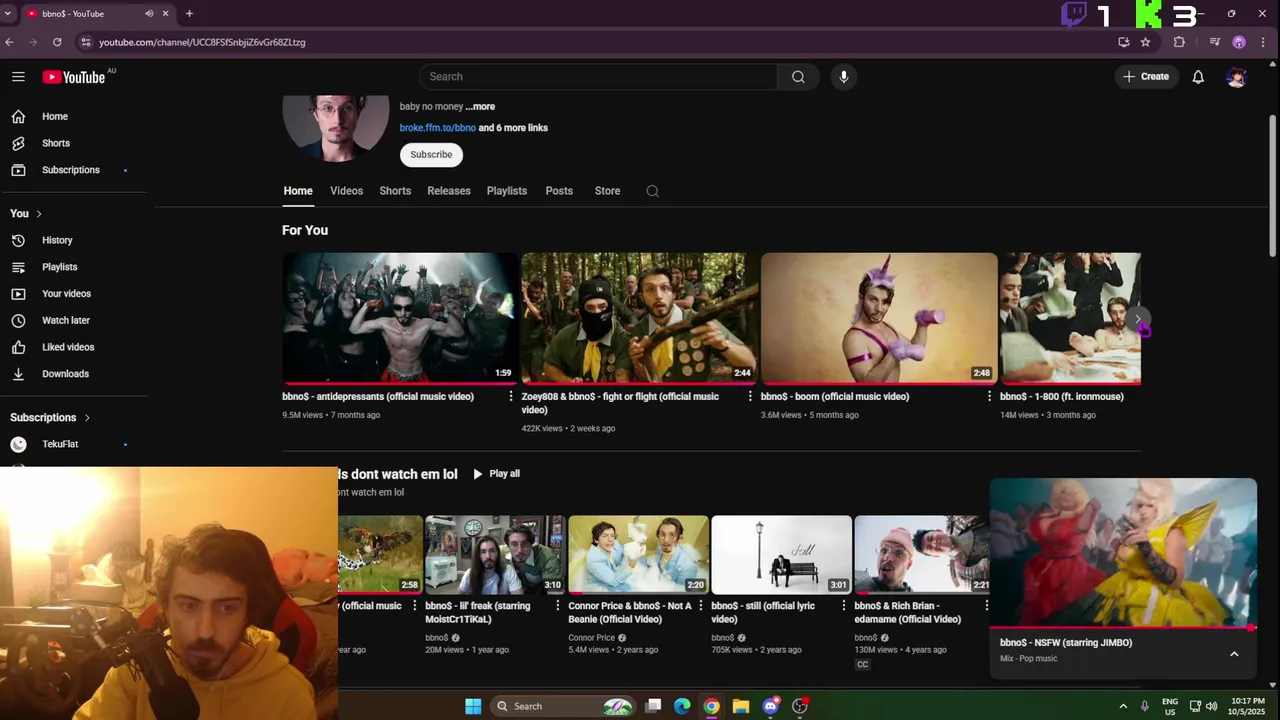Switch to the Store channel tab
The image size is (1280, 720).
coord(607,191)
